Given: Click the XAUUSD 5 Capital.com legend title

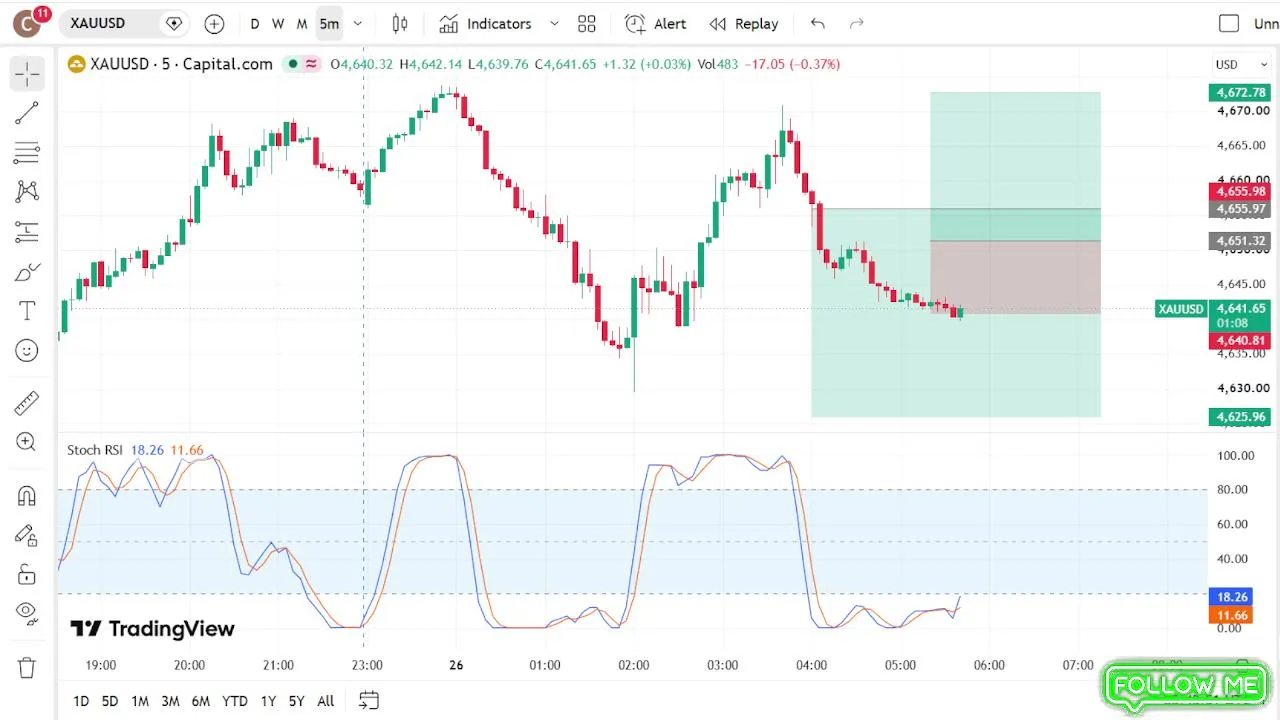Looking at the screenshot, I should 181,64.
